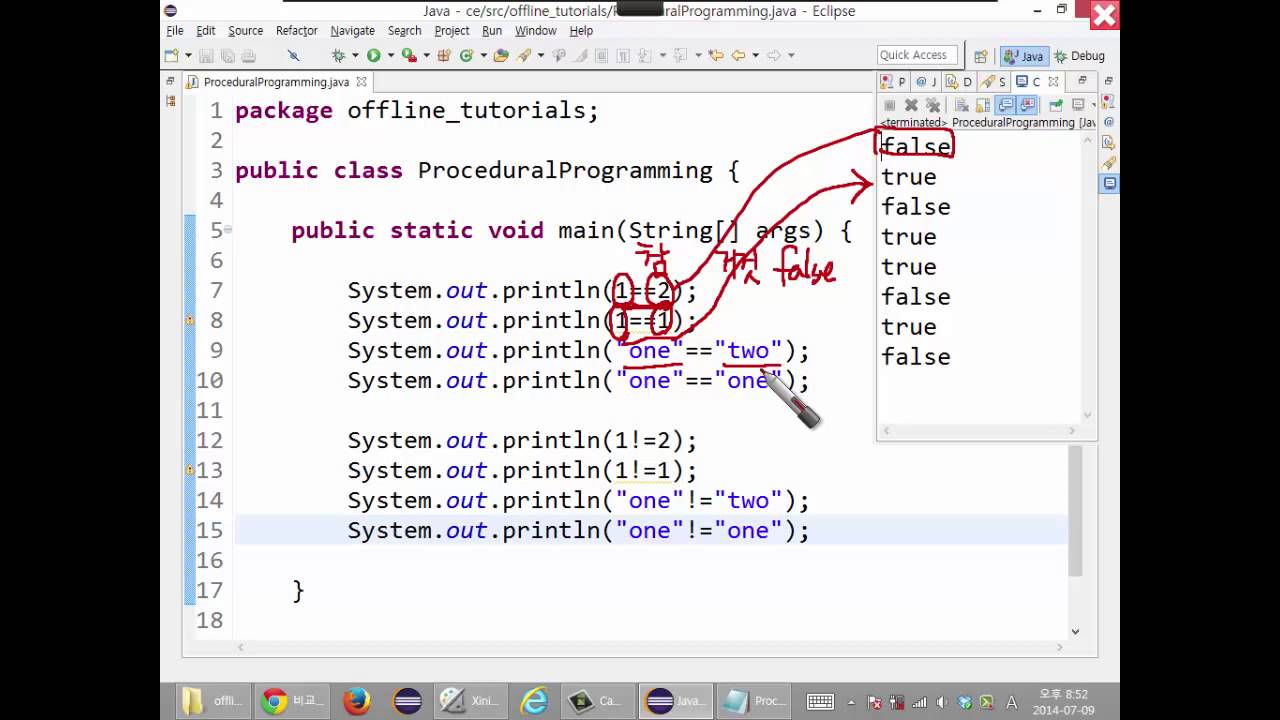Screen dimensions: 1280x720
Task: Click the Quick Access search field
Action: point(916,55)
